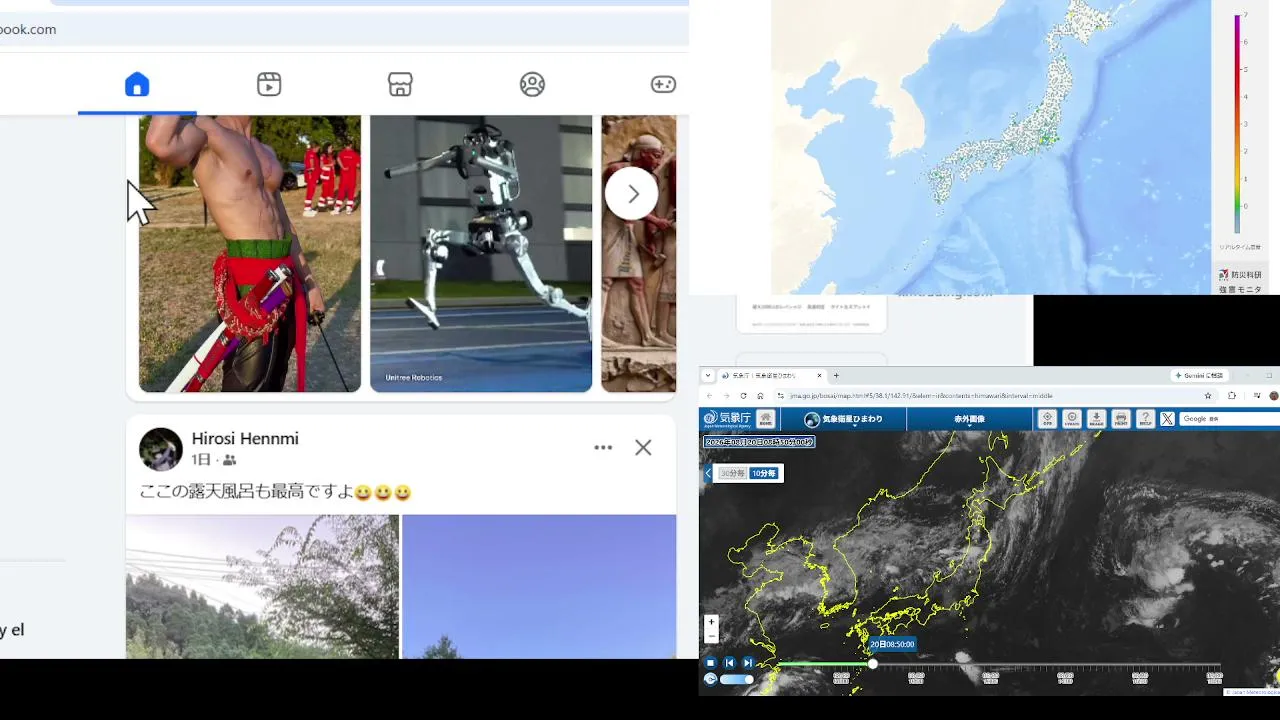
Task: Click the LEGEND icon in JMA toolbar
Action: pyautogui.click(x=1072, y=419)
